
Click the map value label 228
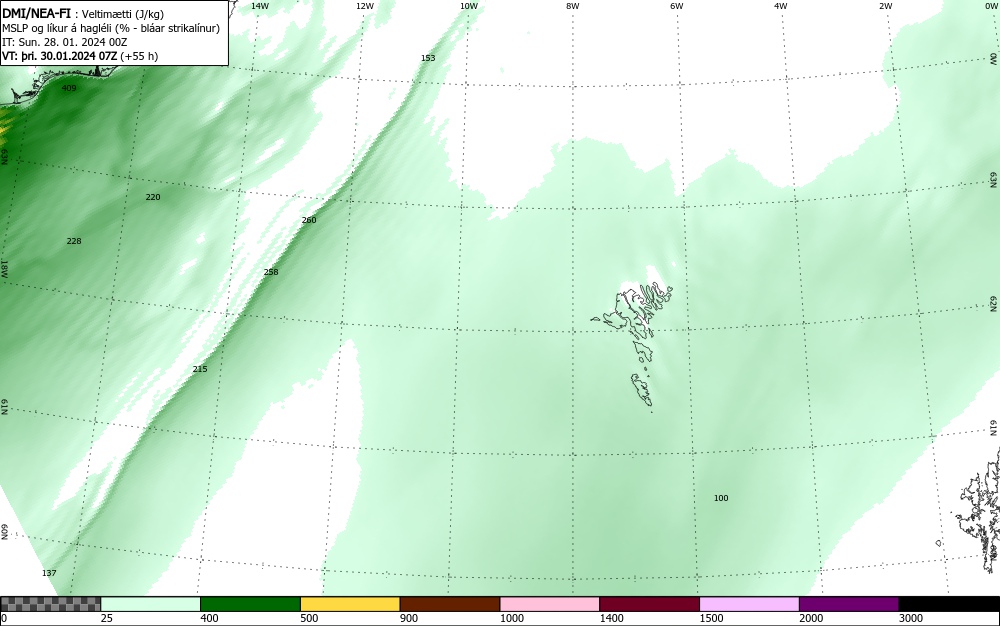point(74,241)
